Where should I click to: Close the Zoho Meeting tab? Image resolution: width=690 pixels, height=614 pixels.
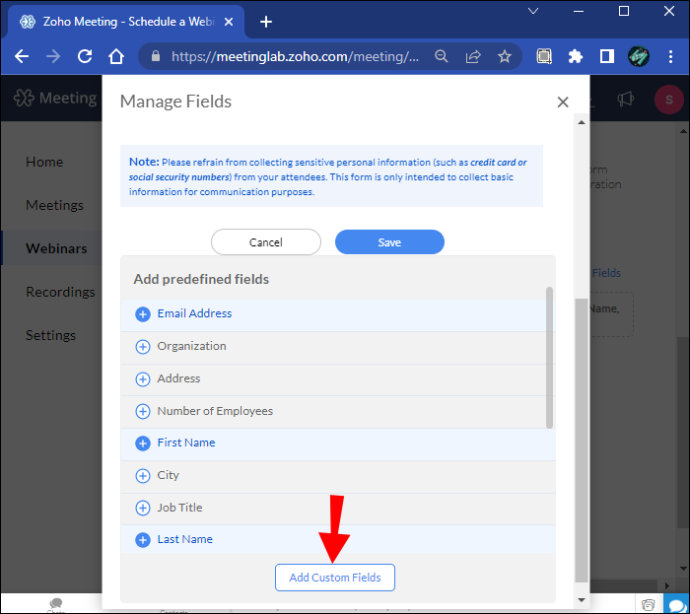[228, 22]
